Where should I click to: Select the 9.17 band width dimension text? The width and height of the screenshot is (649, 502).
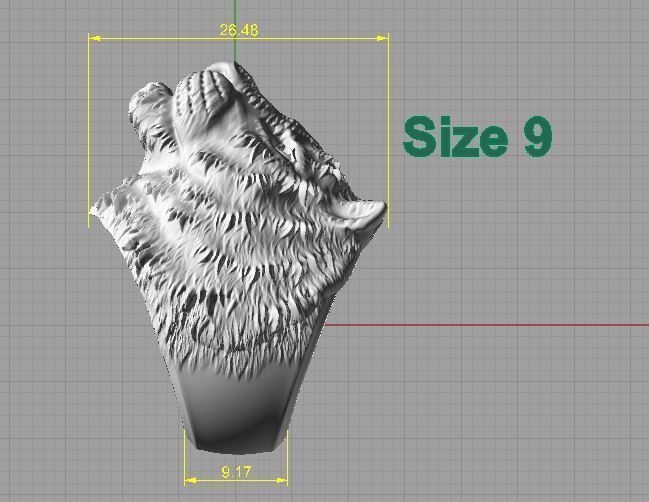click(x=236, y=472)
